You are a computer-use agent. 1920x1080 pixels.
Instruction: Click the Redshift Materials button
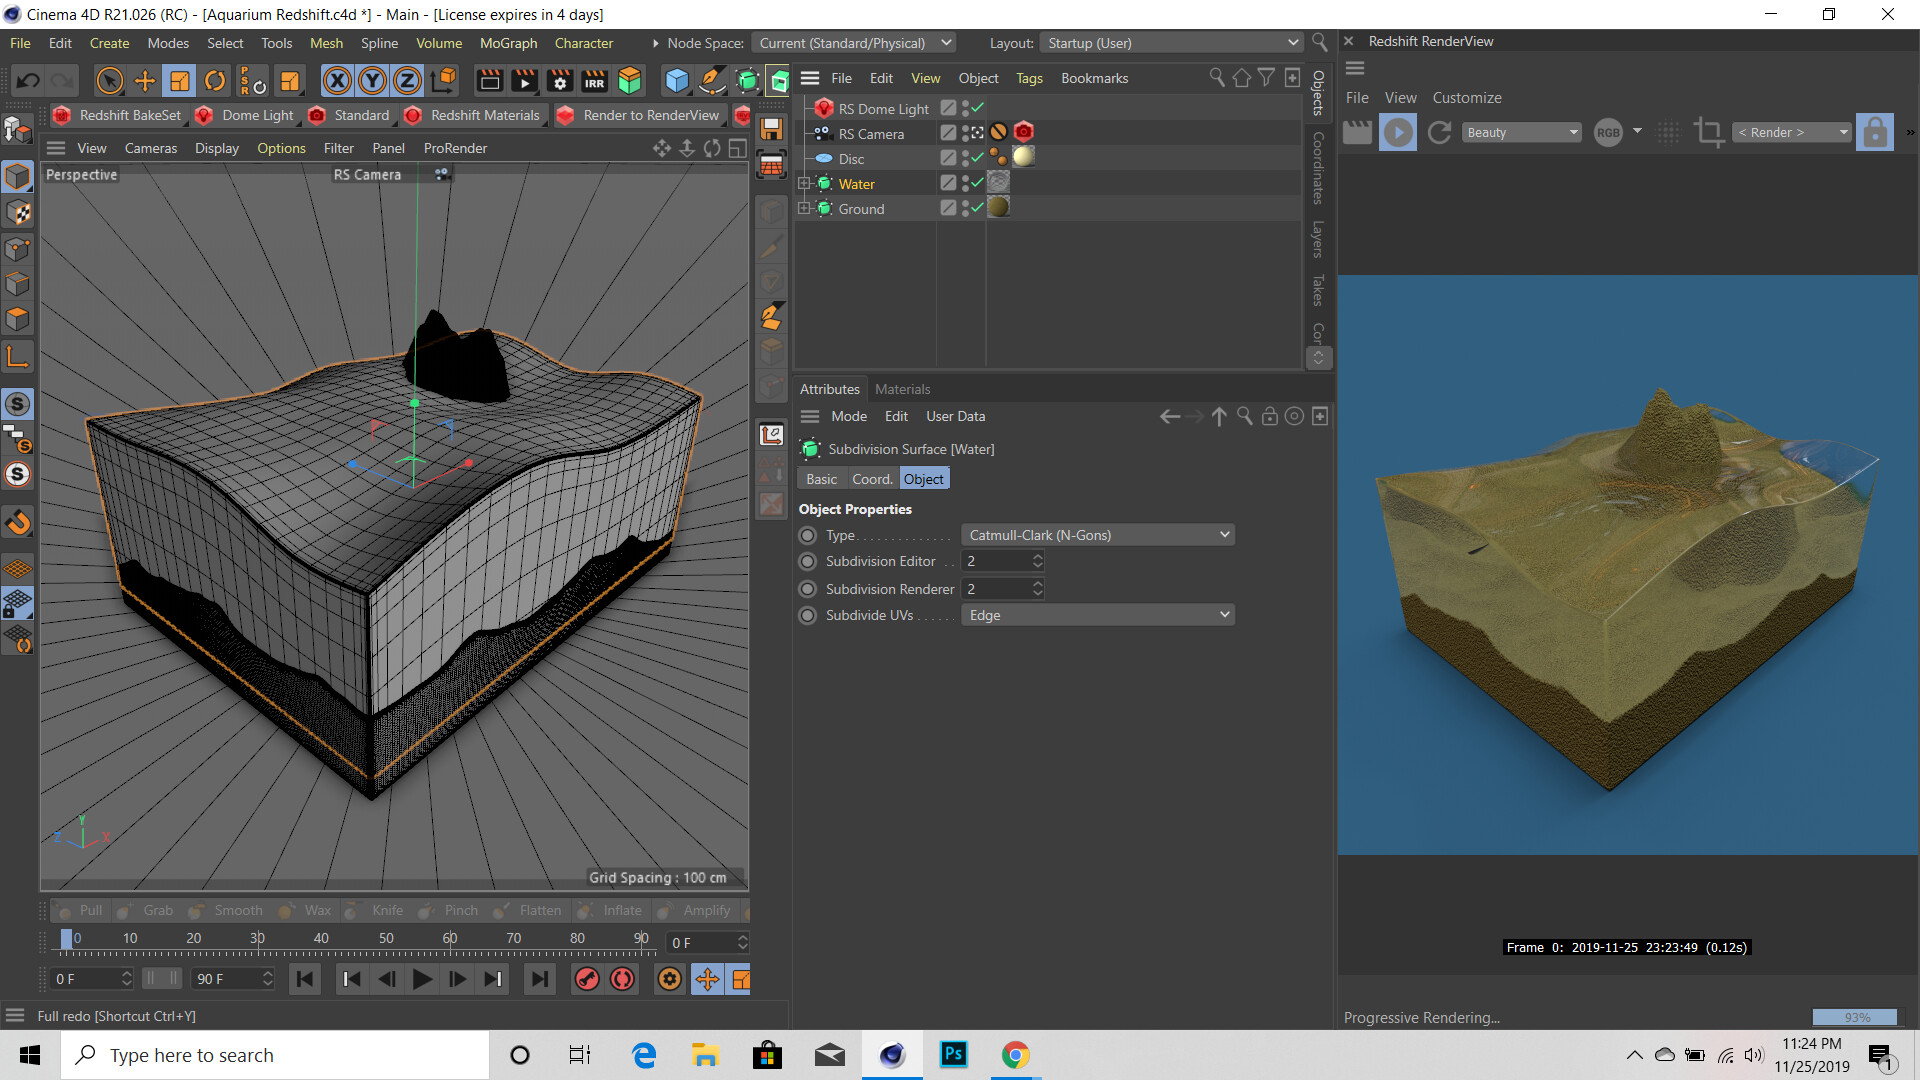(x=473, y=115)
